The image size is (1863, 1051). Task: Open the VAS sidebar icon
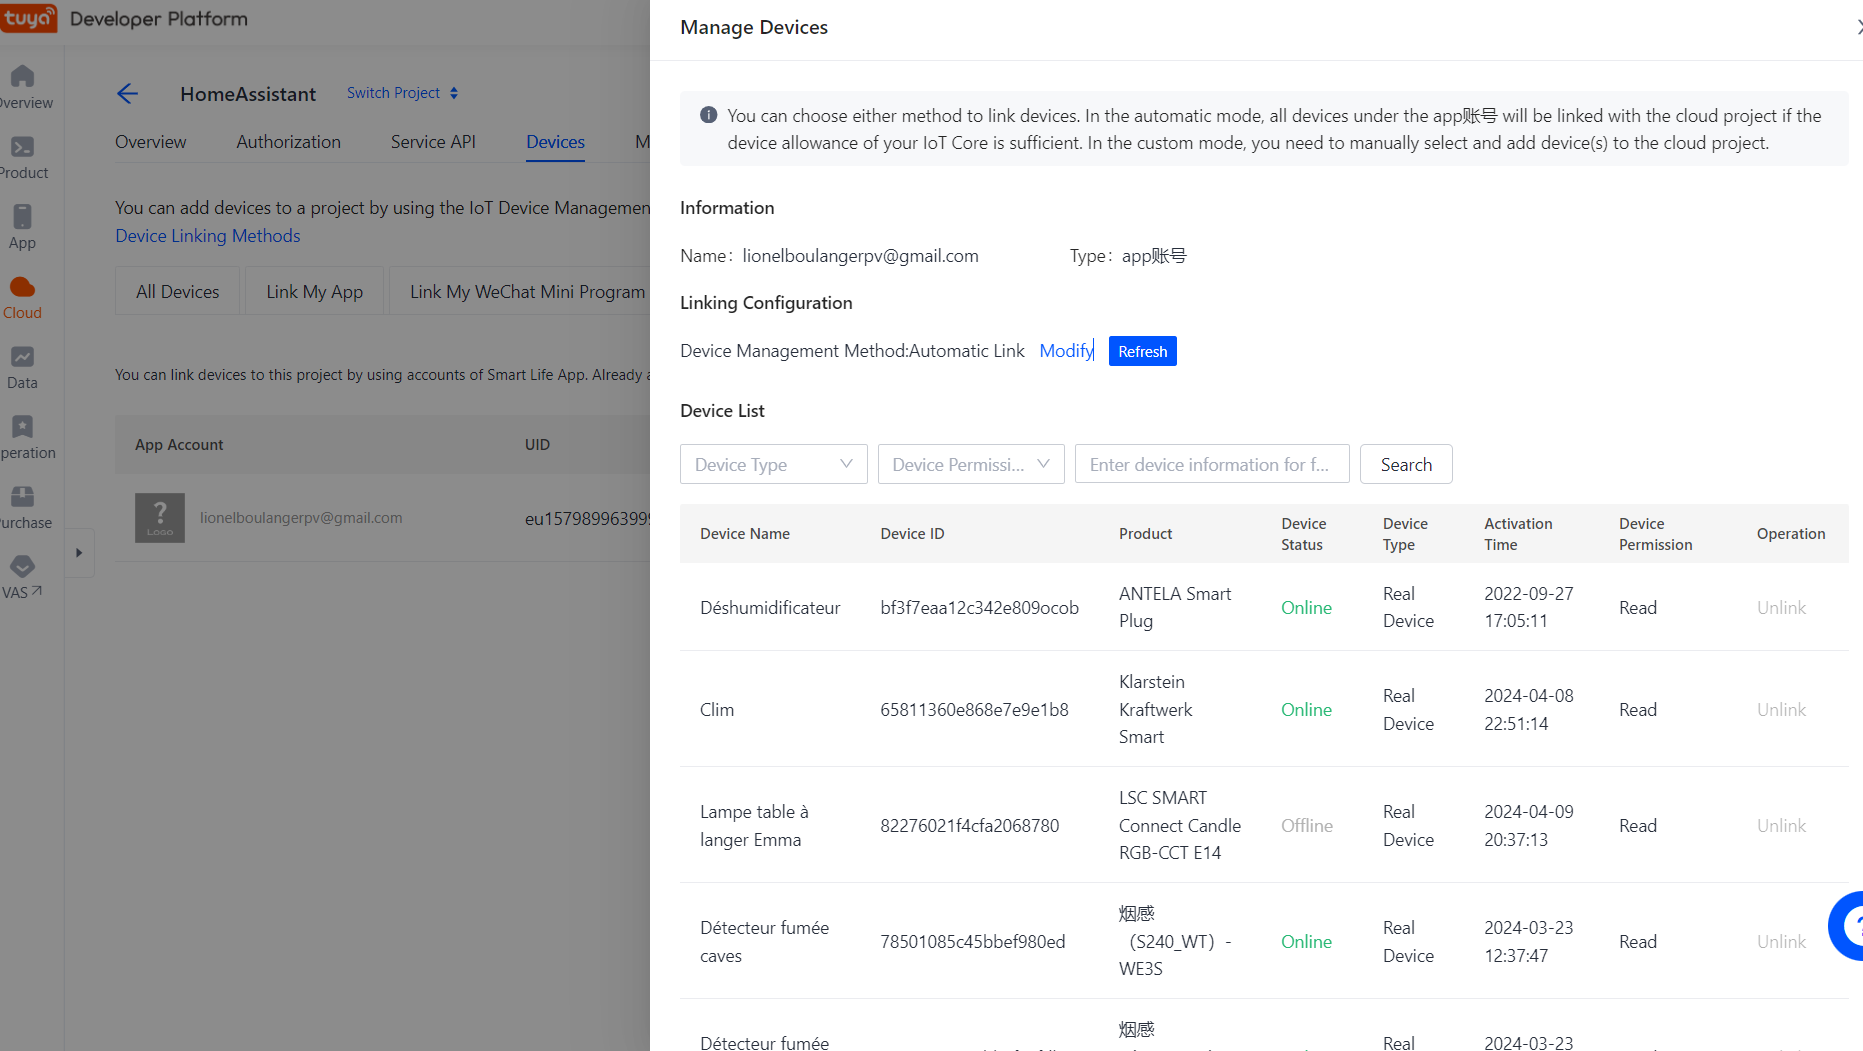22,567
